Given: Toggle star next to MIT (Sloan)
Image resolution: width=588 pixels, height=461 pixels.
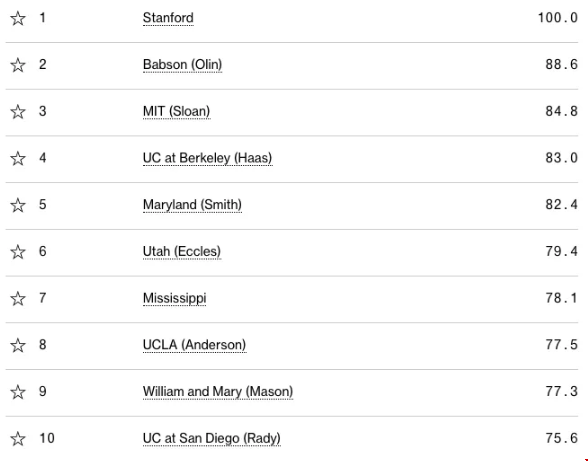Looking at the screenshot, I should pos(18,111).
